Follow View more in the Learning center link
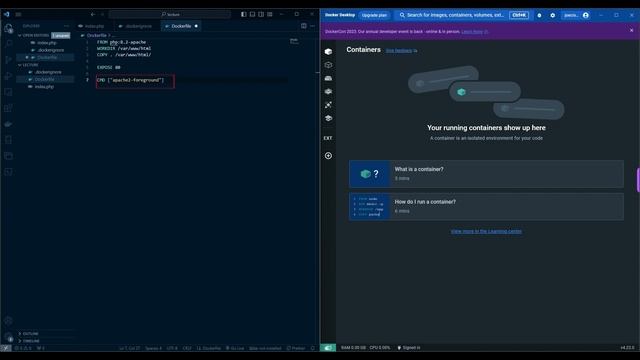Image resolution: width=640 pixels, height=360 pixels. (x=486, y=231)
